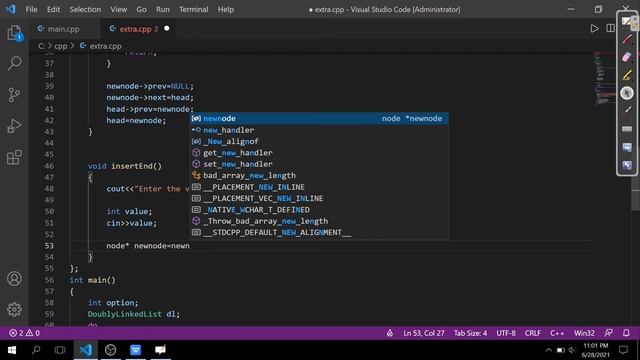Click the feedback icon in status bar
This screenshot has width=640, height=360.
point(608,333)
